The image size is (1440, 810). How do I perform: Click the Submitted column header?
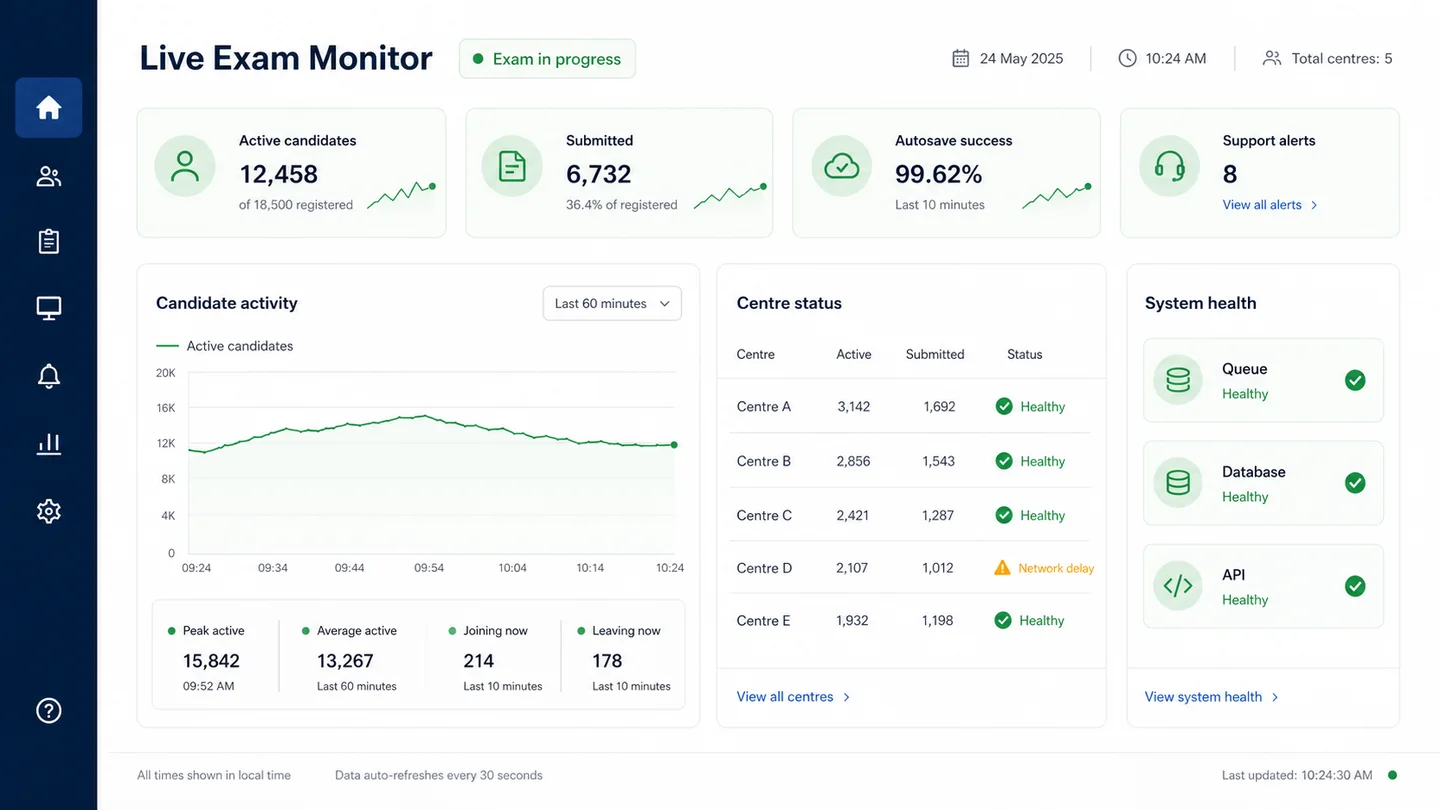935,354
